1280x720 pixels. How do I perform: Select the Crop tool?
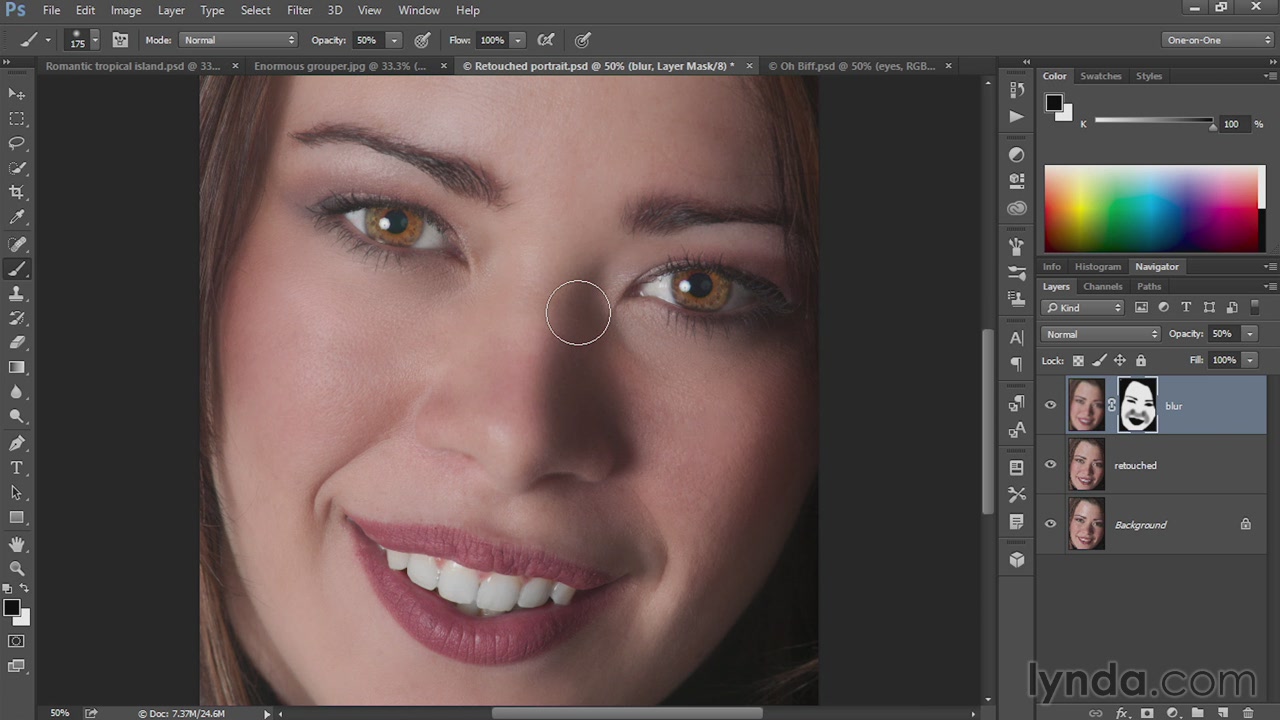pos(17,192)
